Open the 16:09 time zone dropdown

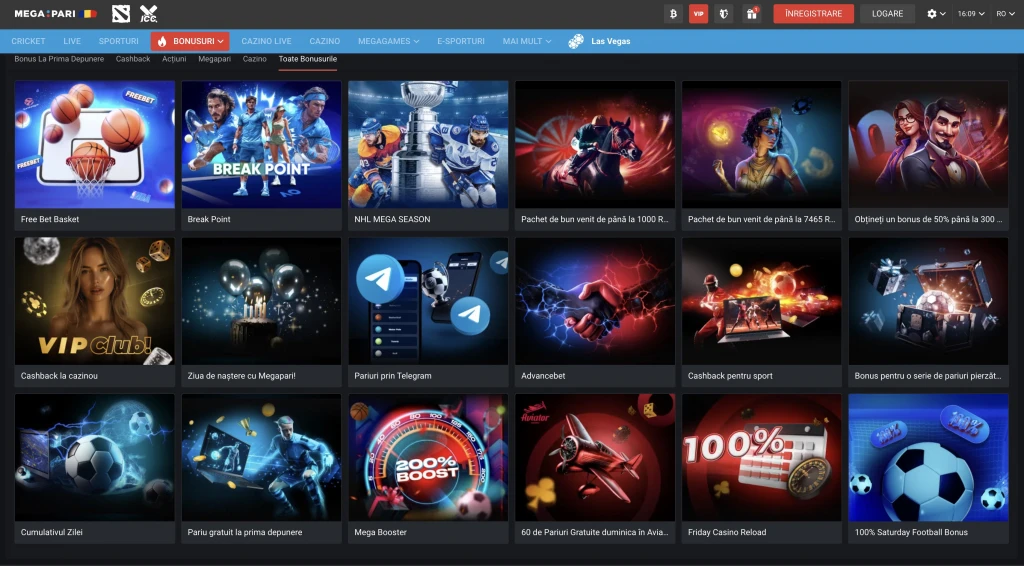pyautogui.click(x=970, y=14)
